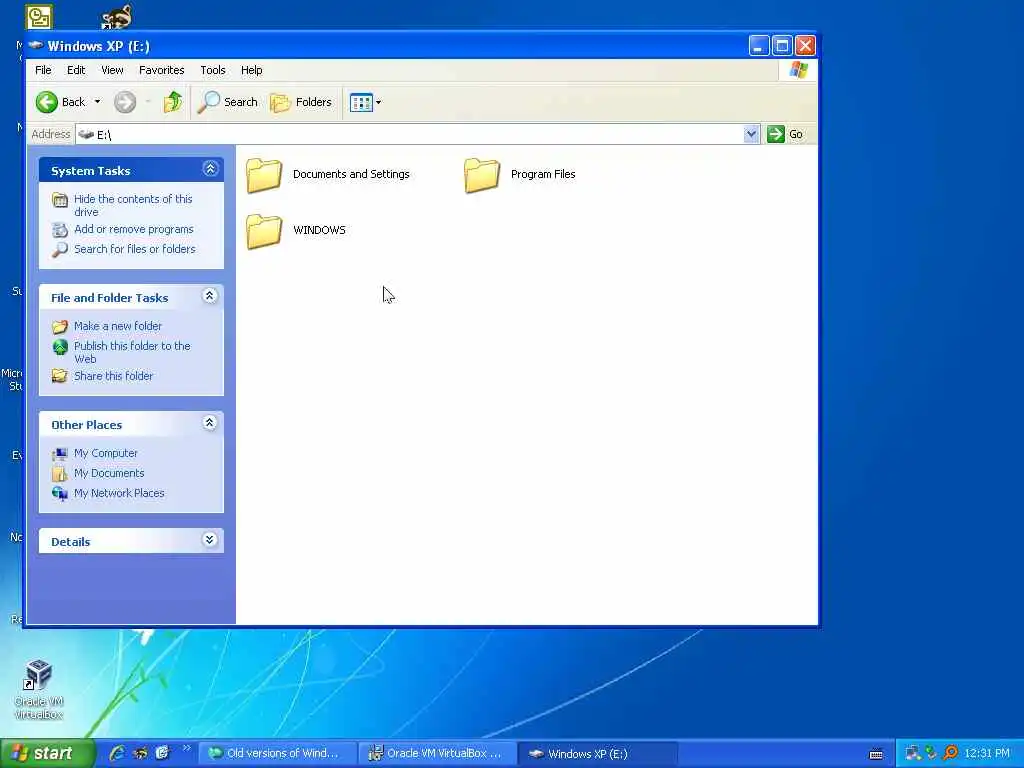The height and width of the screenshot is (768, 1024).
Task: Click the Views icon in toolbar
Action: (360, 103)
